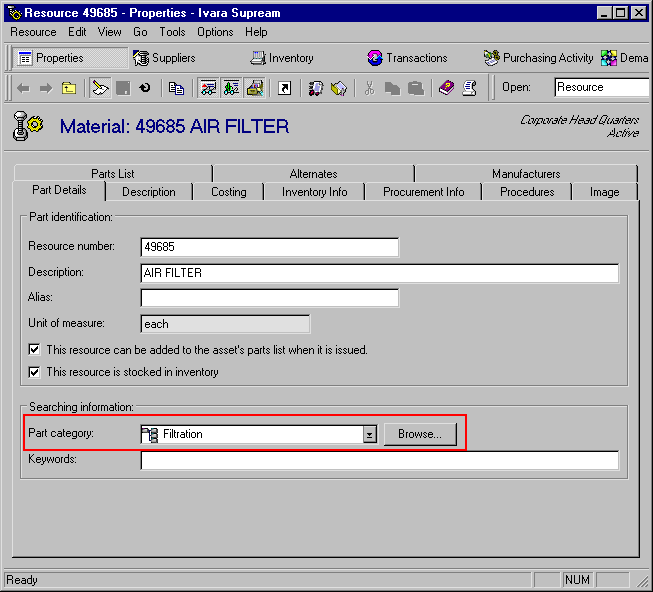Switch to the Procurement Info tab
The height and width of the screenshot is (592, 653).
(x=424, y=192)
